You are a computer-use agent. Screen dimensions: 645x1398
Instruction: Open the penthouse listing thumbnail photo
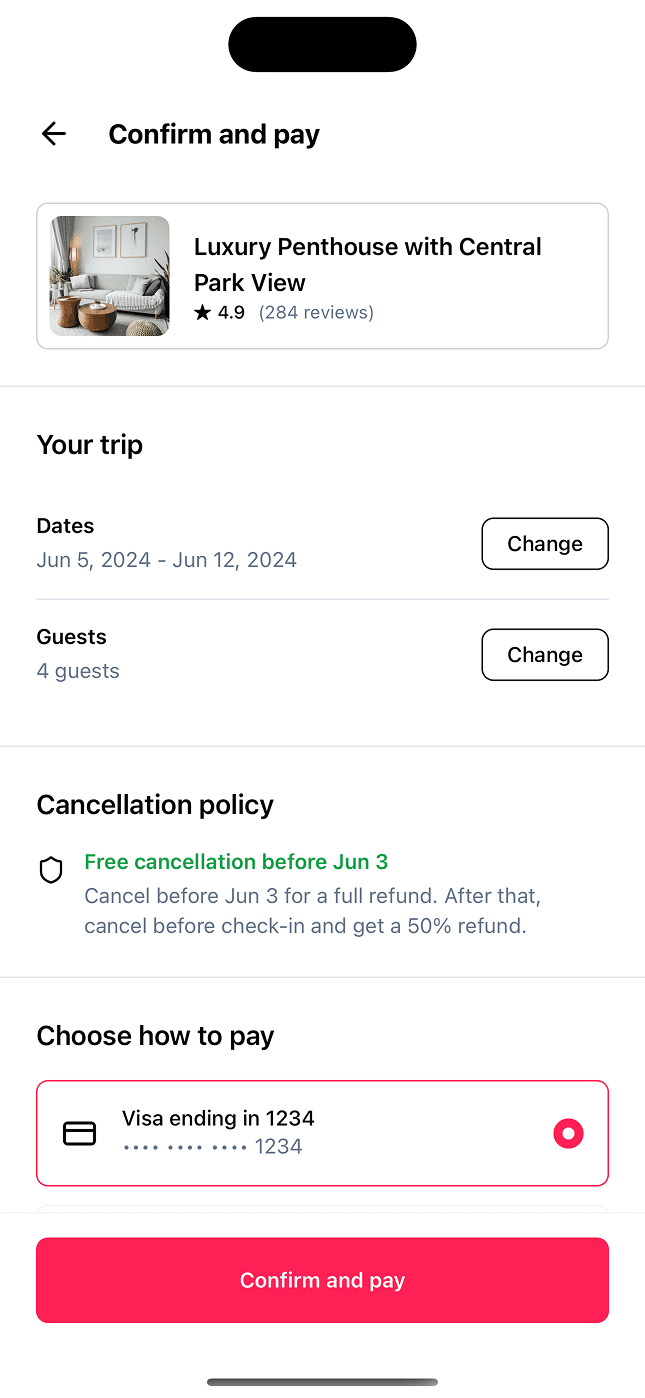[x=110, y=276]
